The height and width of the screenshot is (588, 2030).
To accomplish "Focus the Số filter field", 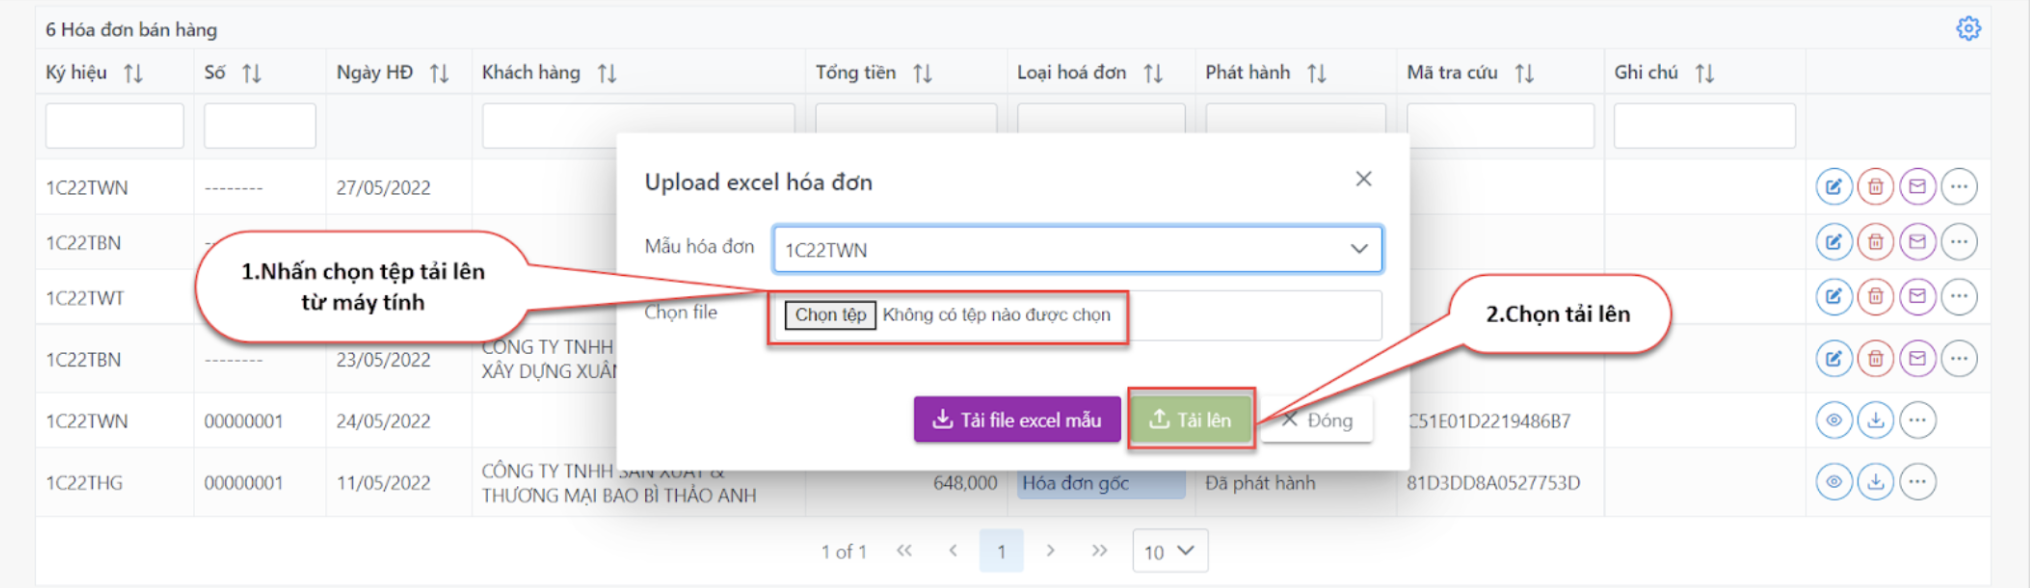I will coord(260,126).
